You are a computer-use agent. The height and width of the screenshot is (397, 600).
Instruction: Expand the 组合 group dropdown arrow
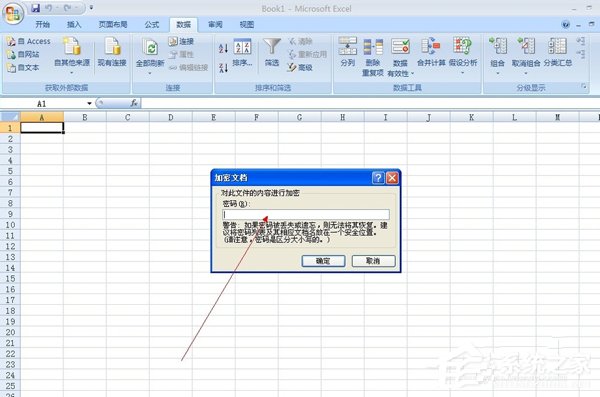497,73
